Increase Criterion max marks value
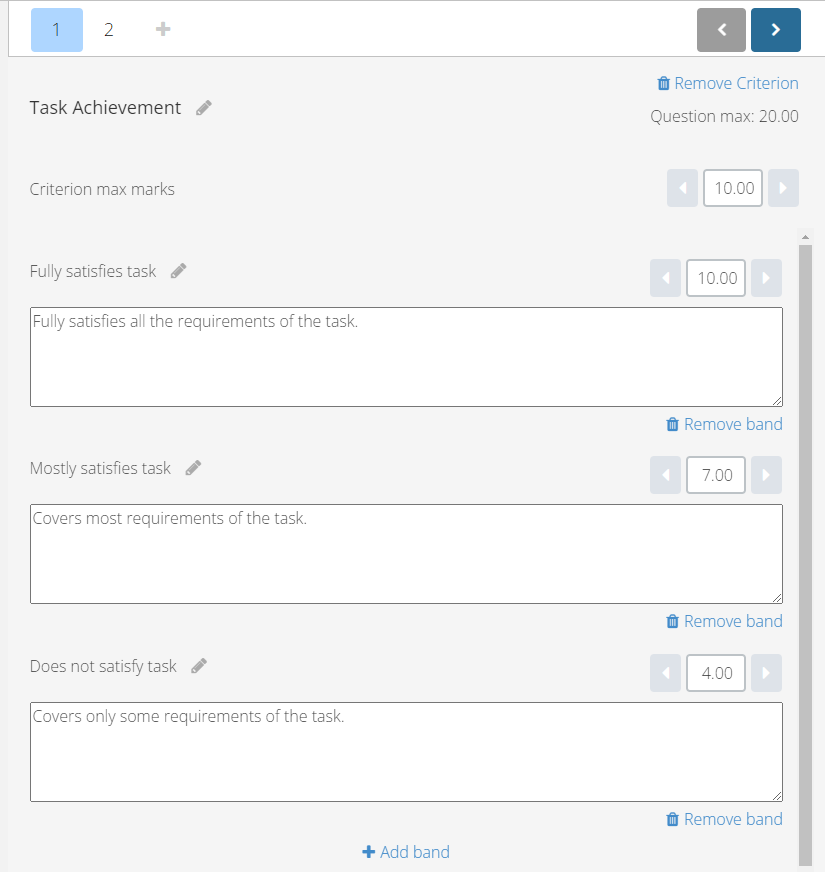This screenshot has height=872, width=825. click(x=783, y=188)
